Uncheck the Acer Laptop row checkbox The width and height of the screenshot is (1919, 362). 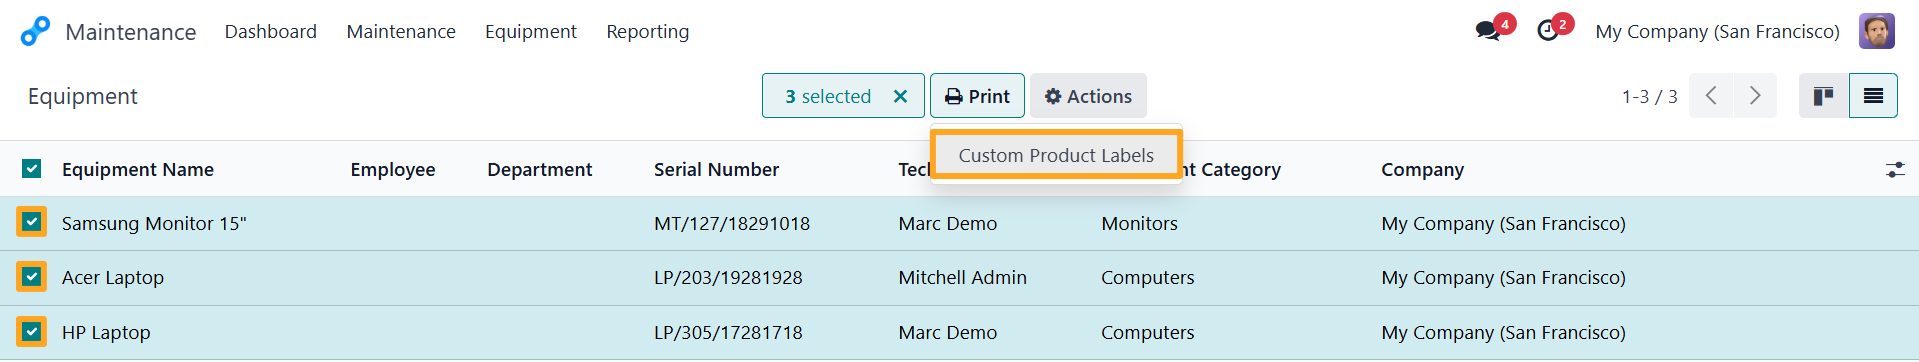point(32,276)
